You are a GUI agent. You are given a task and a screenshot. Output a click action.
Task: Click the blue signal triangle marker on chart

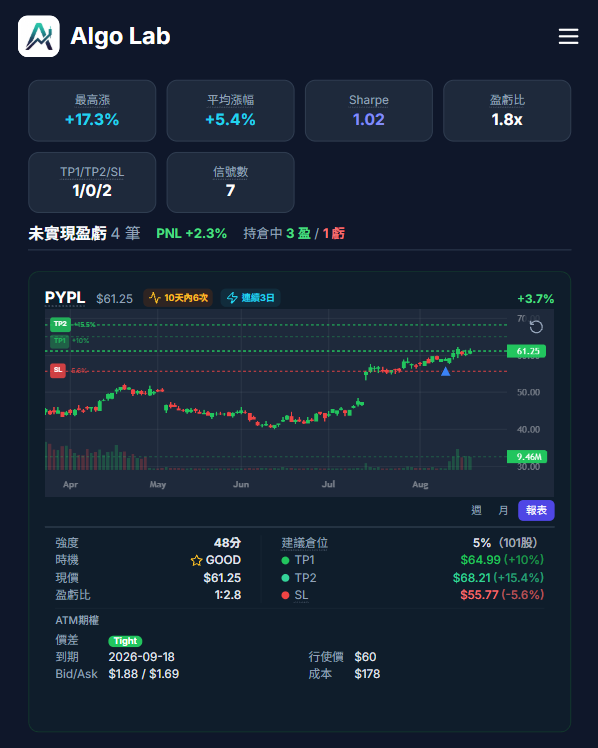445,371
